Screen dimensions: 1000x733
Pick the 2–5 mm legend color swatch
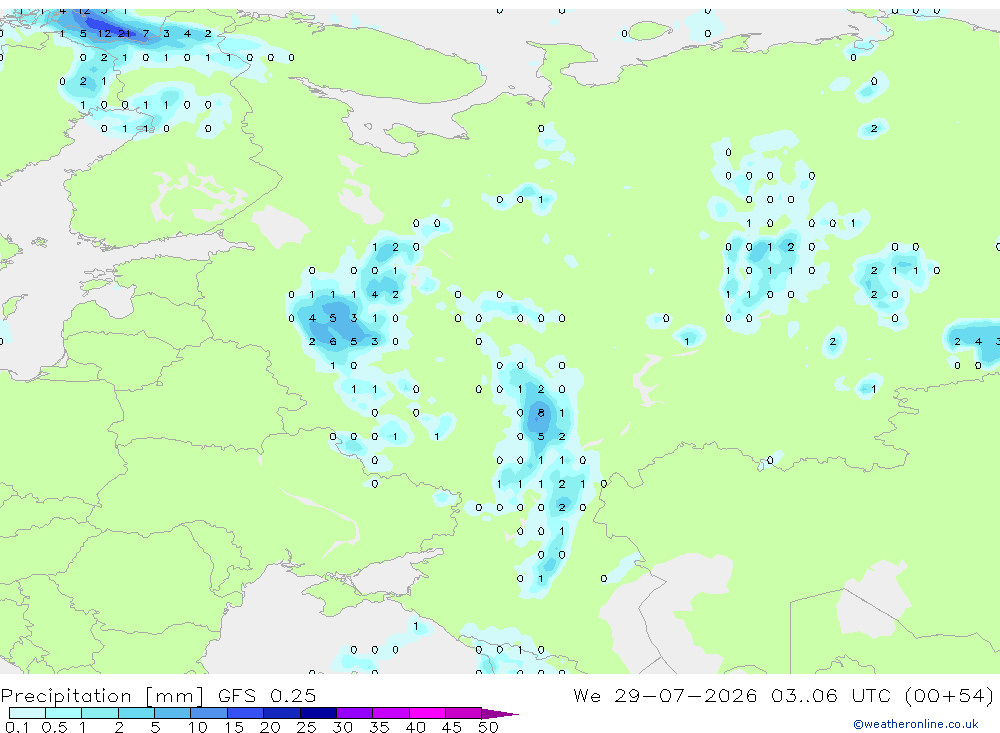136,713
